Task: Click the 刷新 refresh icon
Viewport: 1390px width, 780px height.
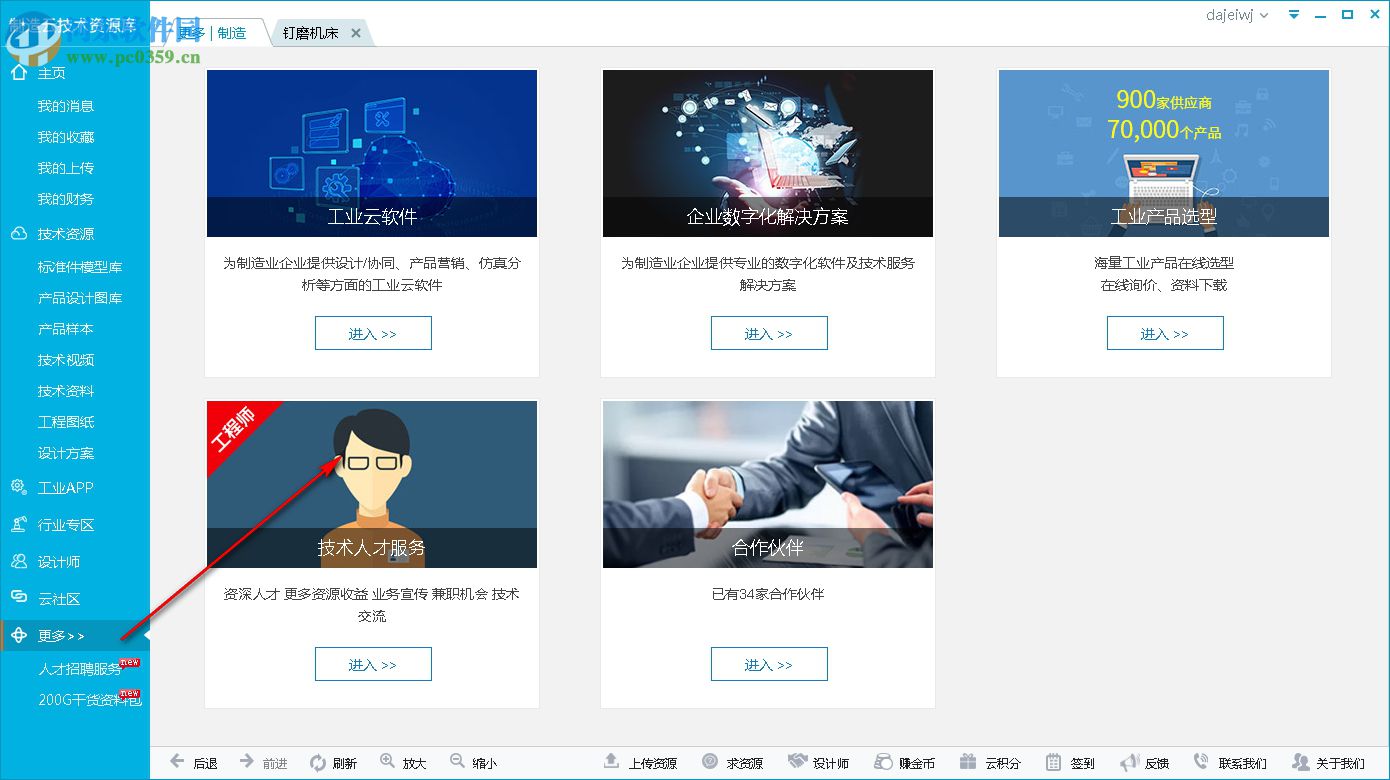Action: pyautogui.click(x=335, y=761)
